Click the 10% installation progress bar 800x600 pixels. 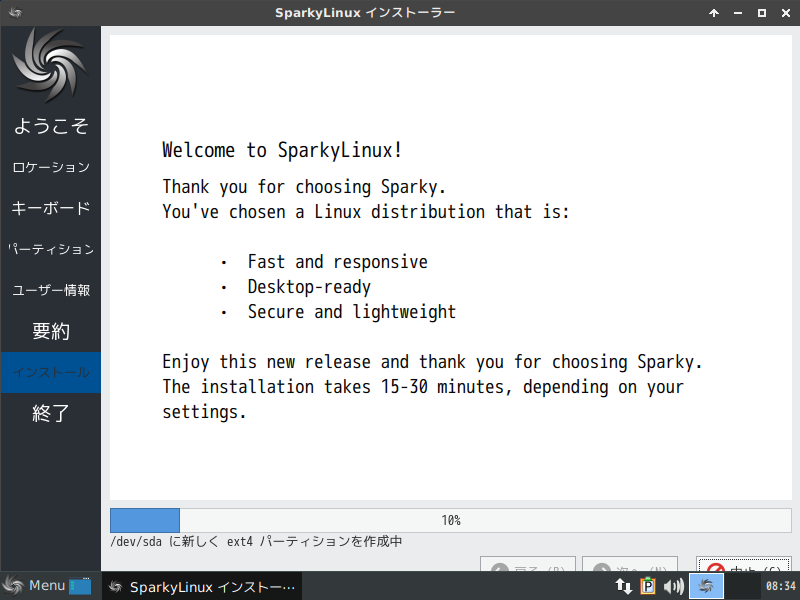(451, 520)
